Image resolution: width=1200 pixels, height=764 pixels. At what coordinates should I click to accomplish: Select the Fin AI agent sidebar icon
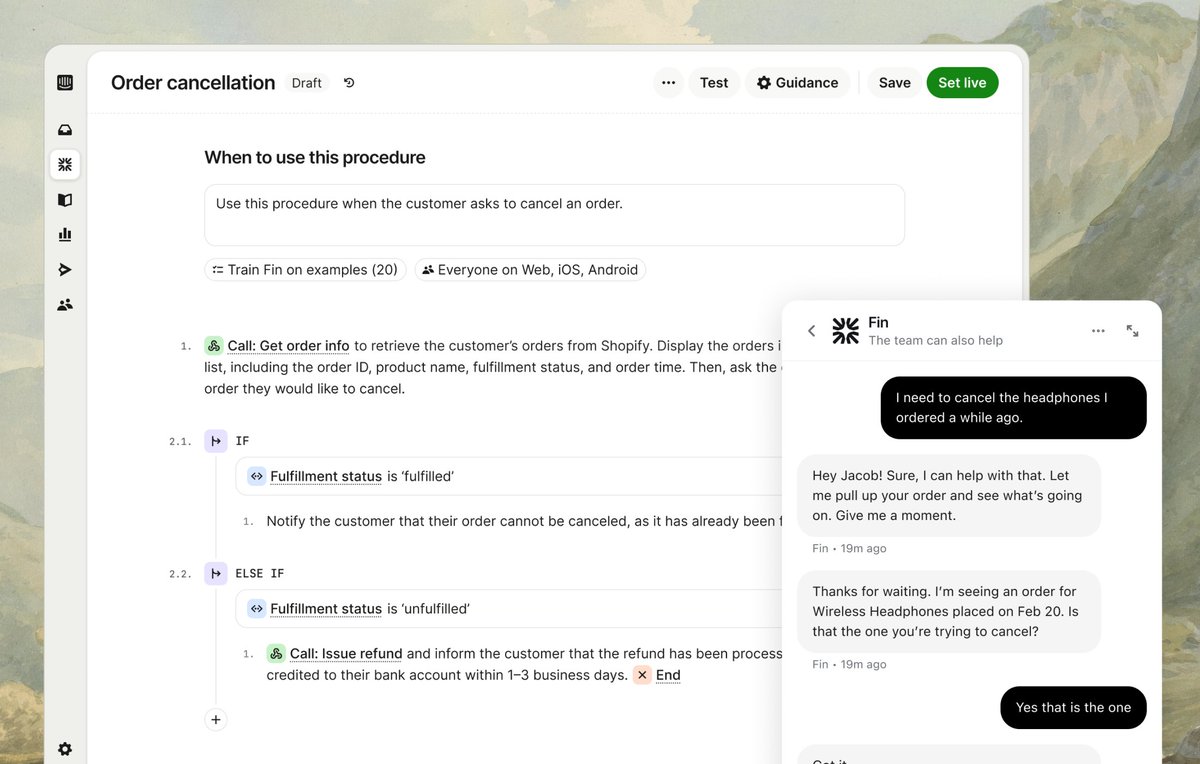coord(65,164)
